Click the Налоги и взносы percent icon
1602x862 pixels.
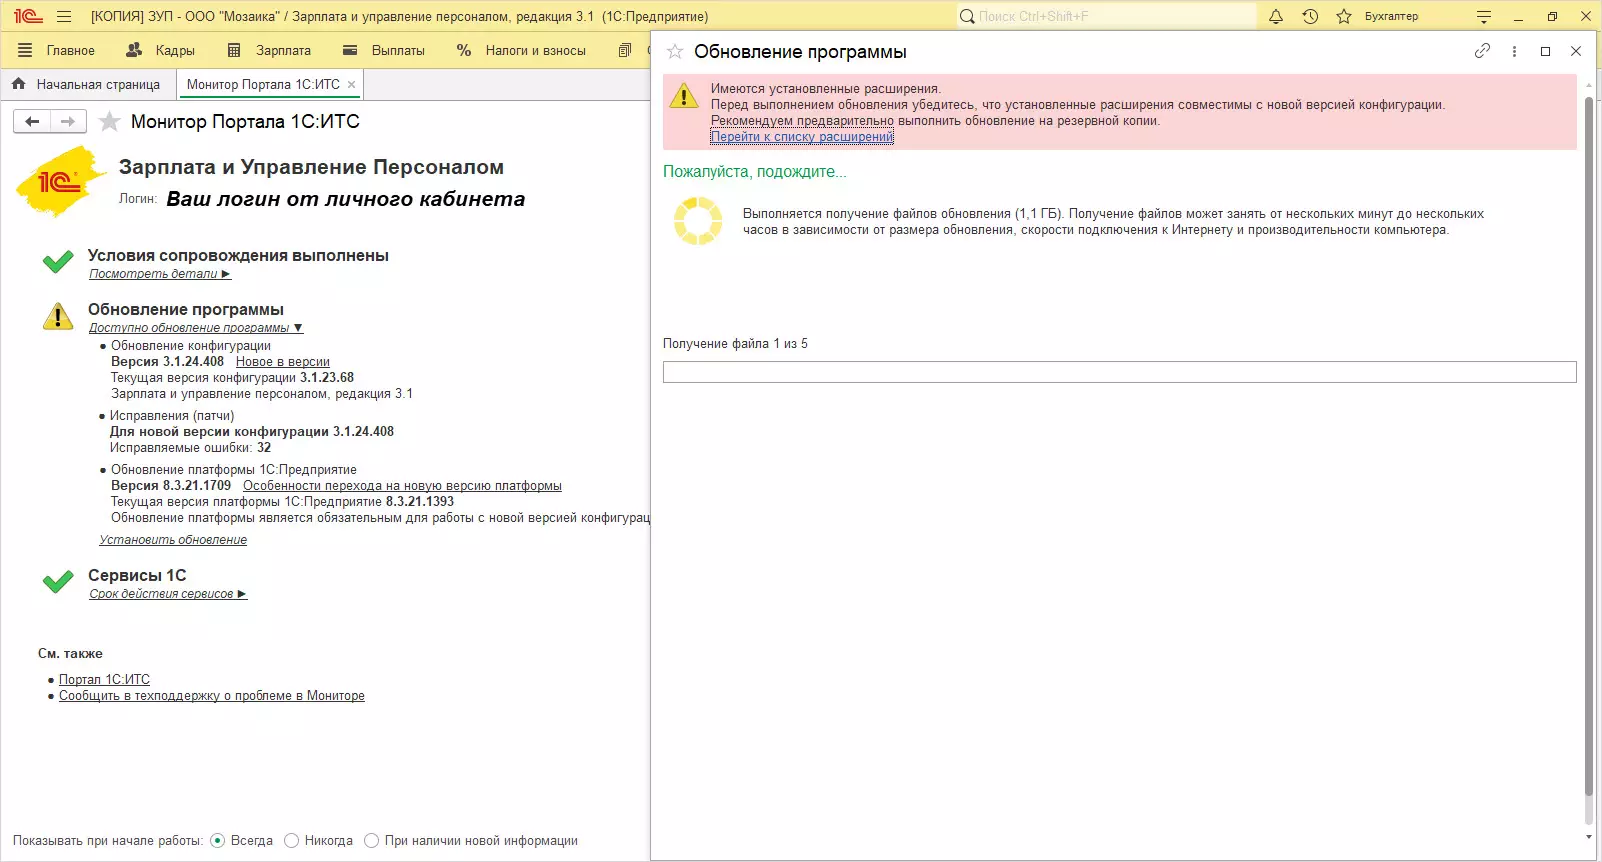coord(464,50)
